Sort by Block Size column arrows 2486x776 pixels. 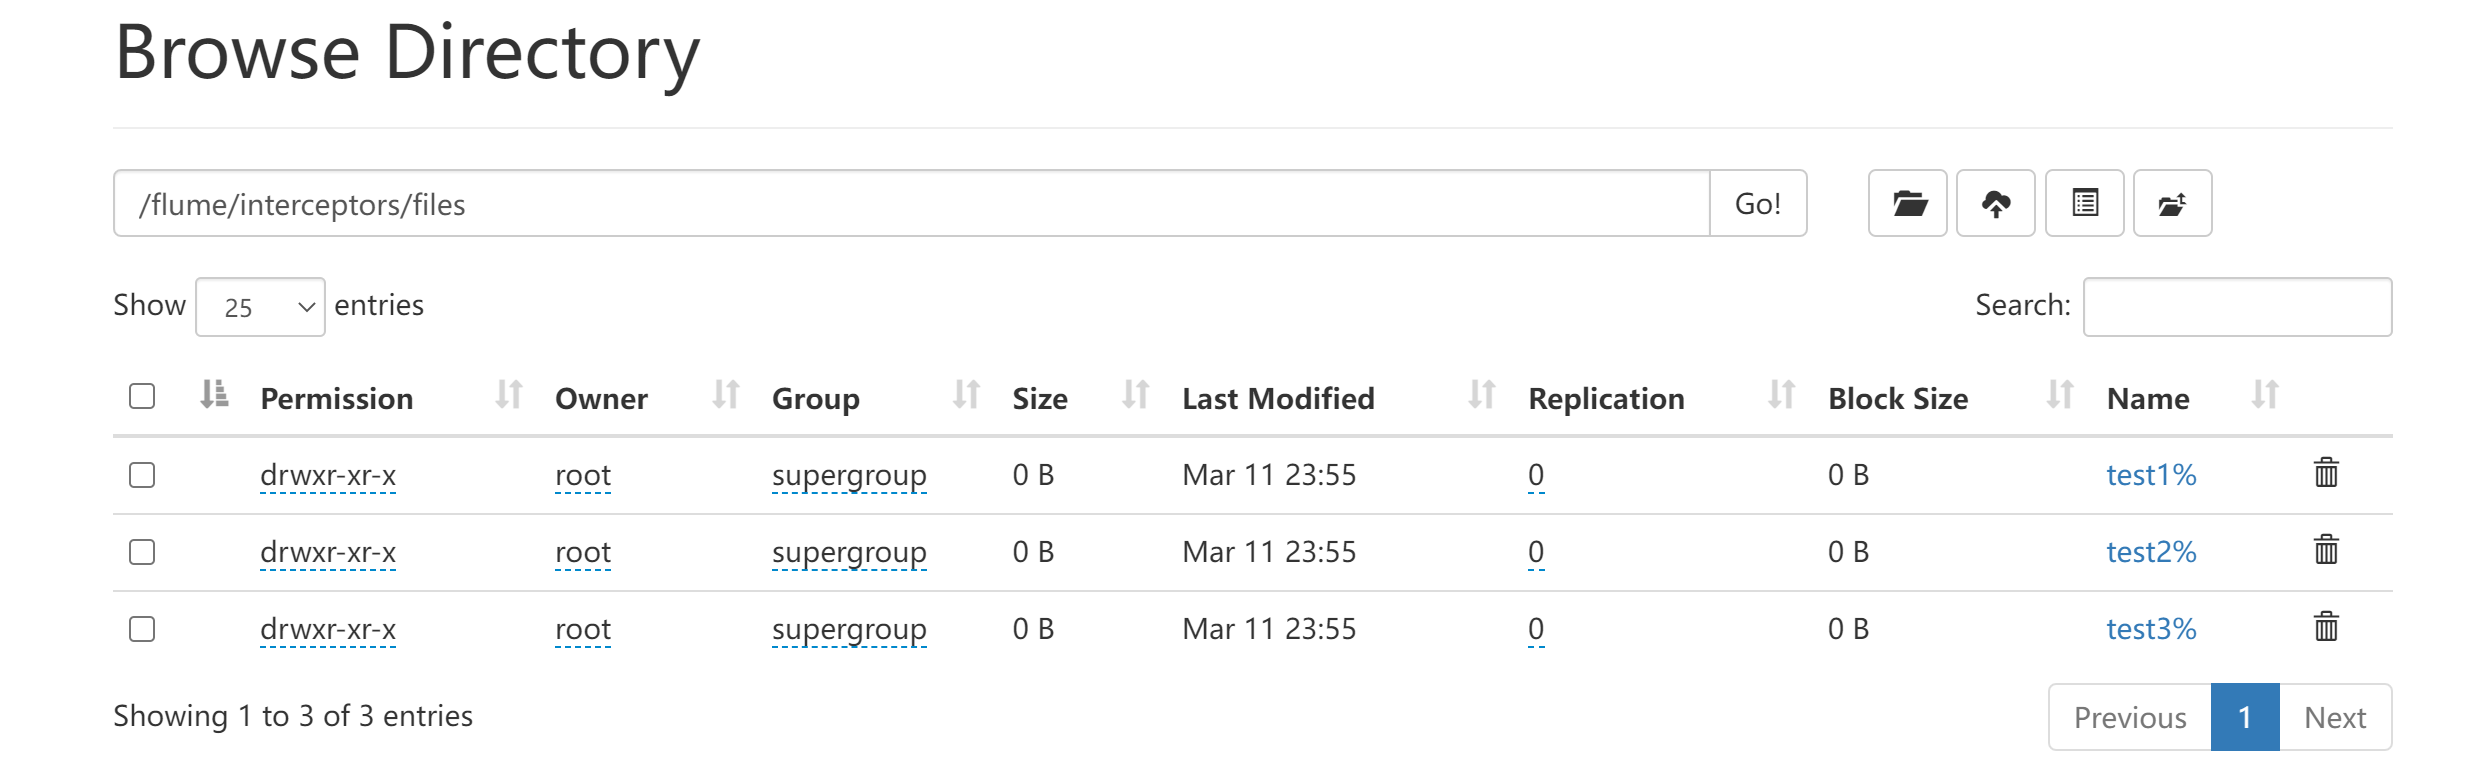2060,395
